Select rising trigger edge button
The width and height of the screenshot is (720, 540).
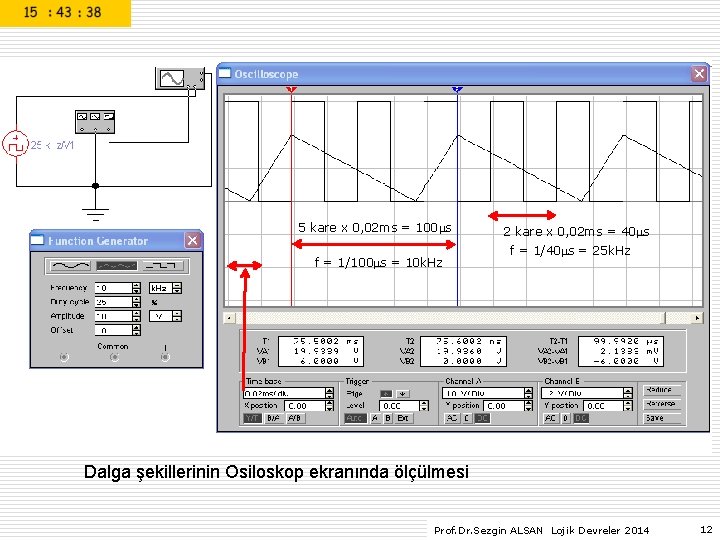(387, 394)
